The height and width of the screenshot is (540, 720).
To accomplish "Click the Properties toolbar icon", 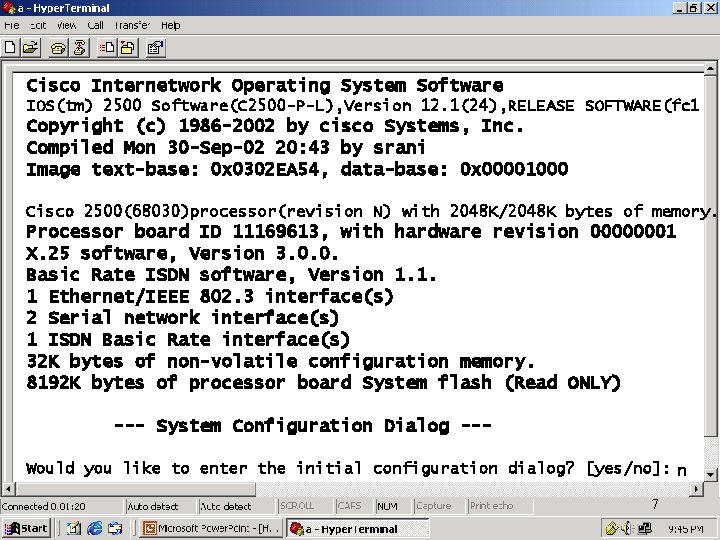I will 156,48.
